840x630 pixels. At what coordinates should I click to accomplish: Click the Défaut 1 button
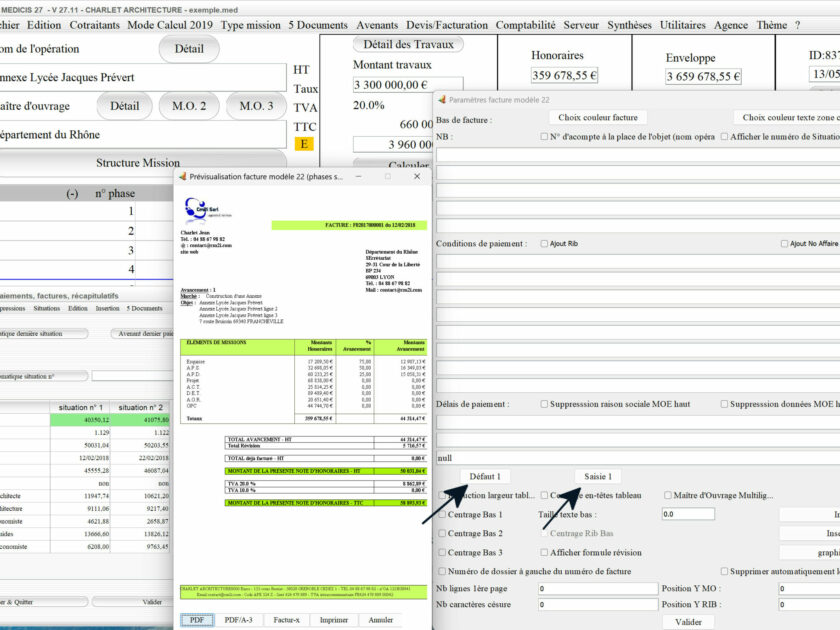tap(485, 476)
